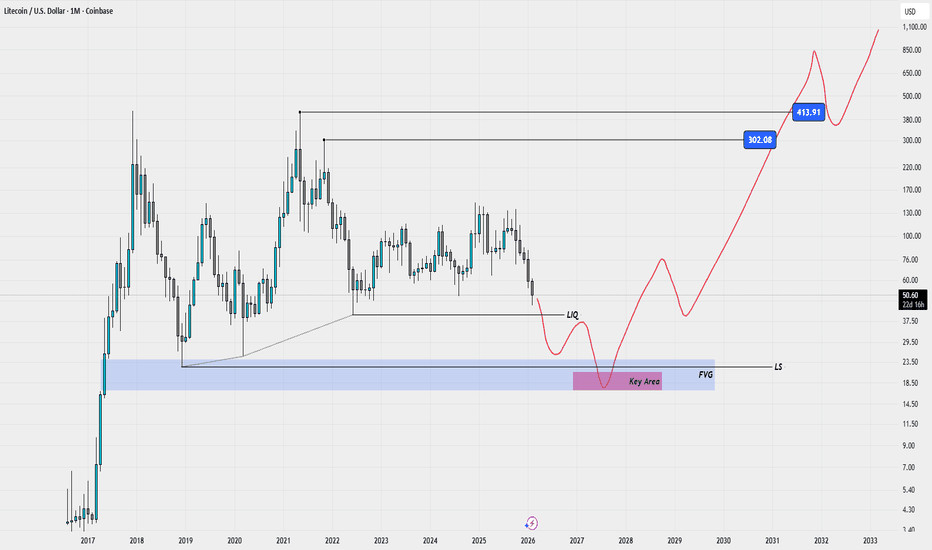Click the 500.00 price axis label
Image resolution: width=932 pixels, height=550 pixels.
[910, 97]
